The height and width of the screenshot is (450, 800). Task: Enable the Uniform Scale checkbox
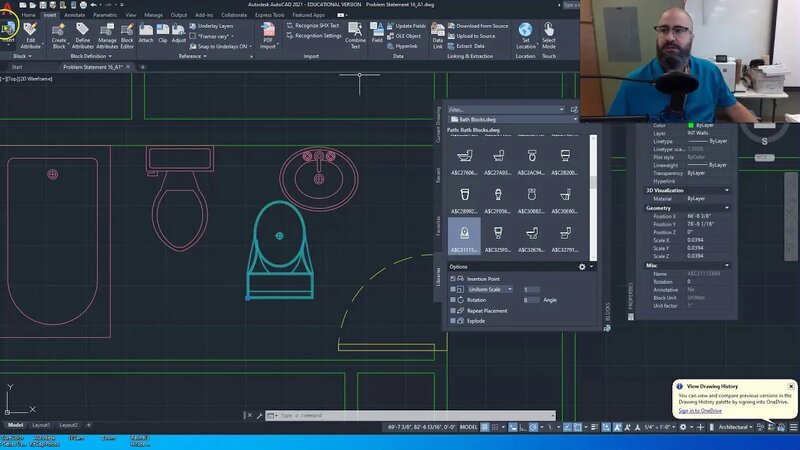(x=453, y=289)
